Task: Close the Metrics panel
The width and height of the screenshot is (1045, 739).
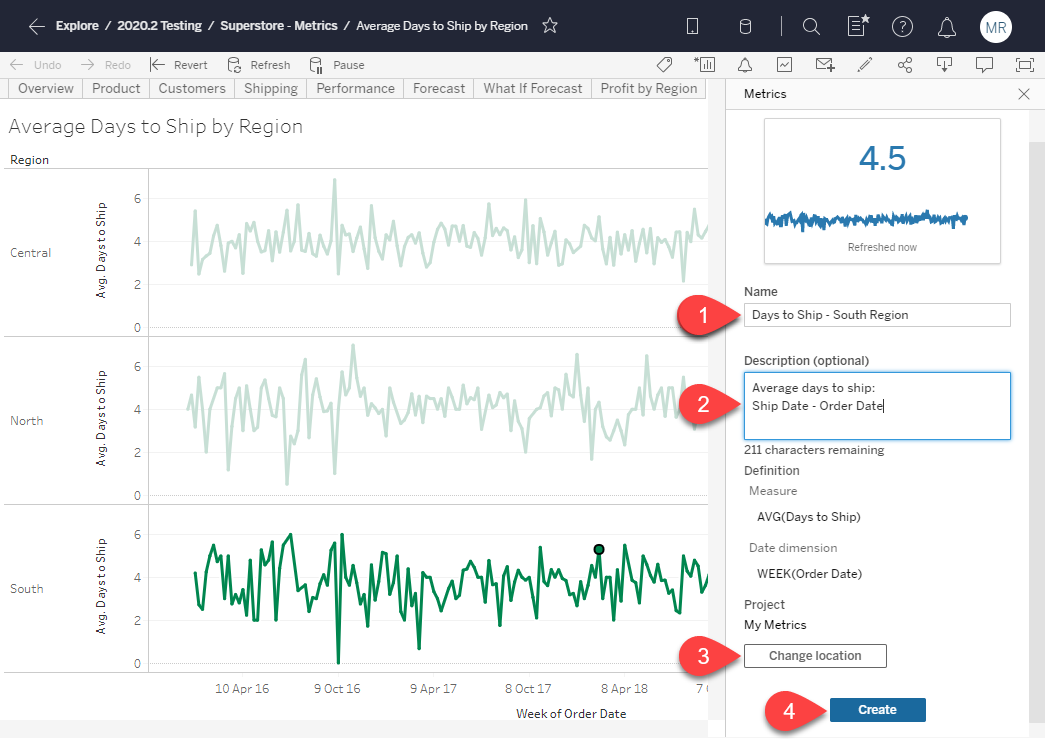Action: (x=1023, y=94)
